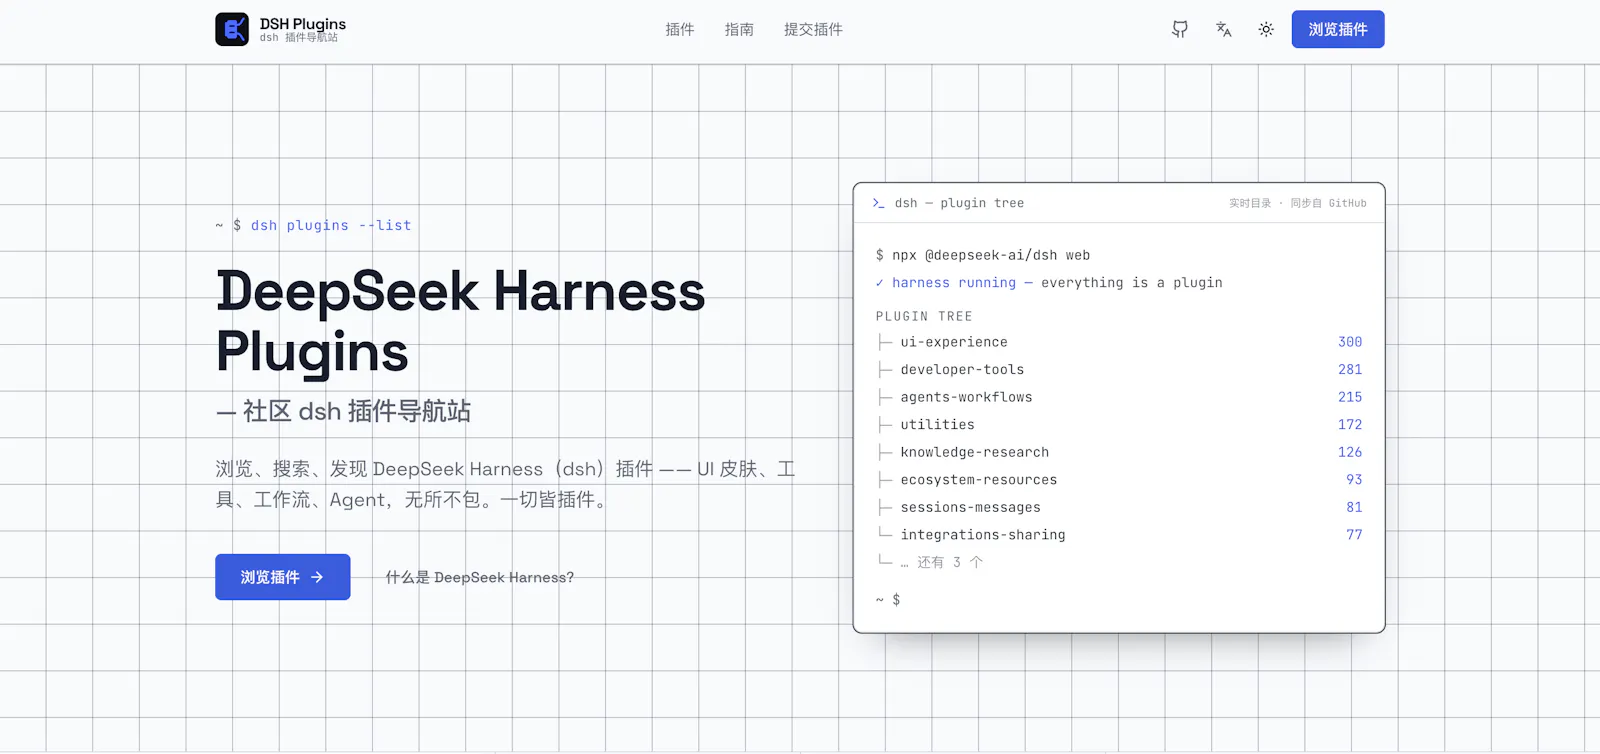Click the 浏览插件 button in the header
1600x754 pixels.
pyautogui.click(x=1338, y=29)
